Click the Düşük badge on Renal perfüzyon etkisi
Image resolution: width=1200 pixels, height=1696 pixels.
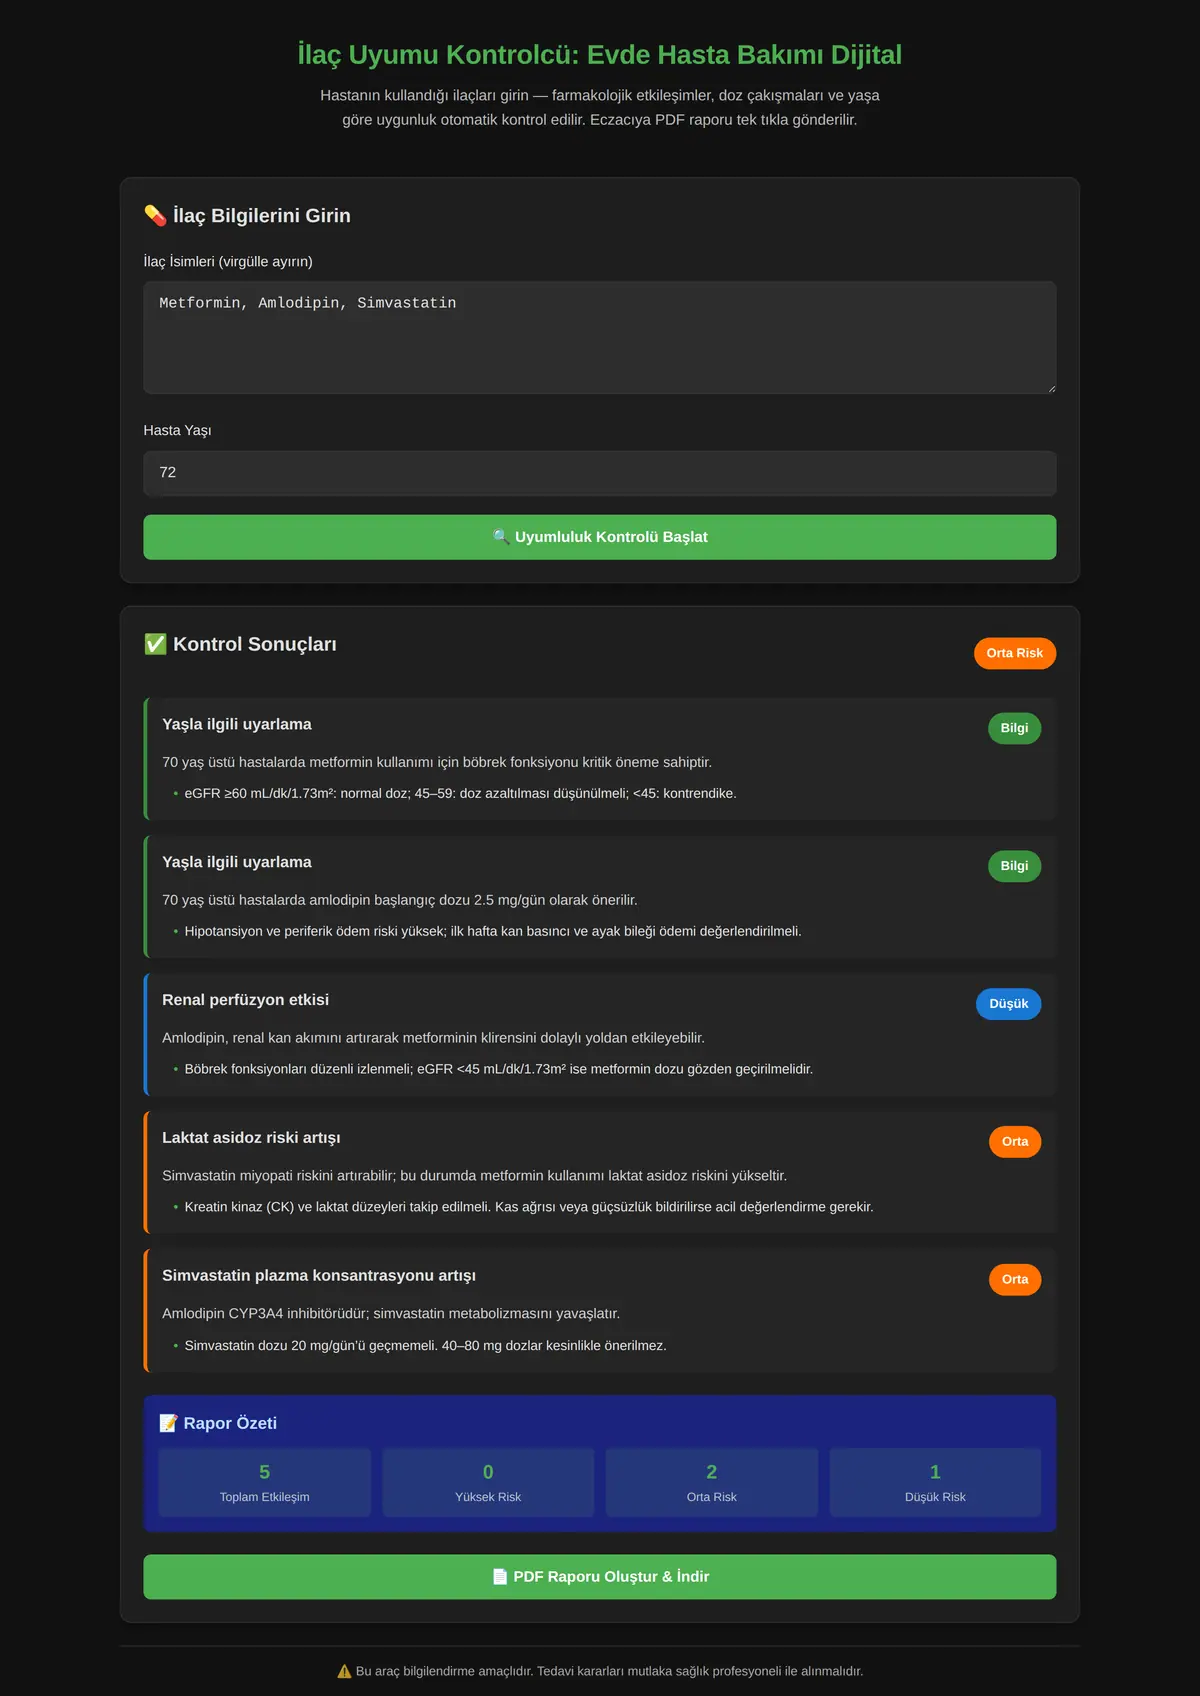(x=1008, y=1004)
